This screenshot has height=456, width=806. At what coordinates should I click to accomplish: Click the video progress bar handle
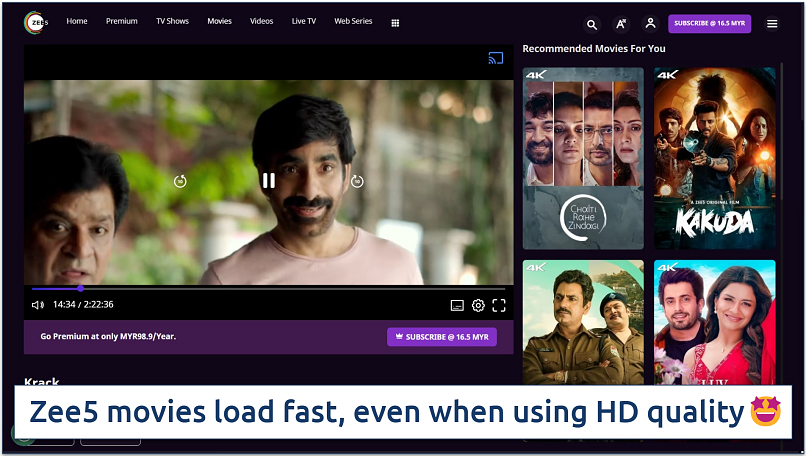(x=81, y=288)
